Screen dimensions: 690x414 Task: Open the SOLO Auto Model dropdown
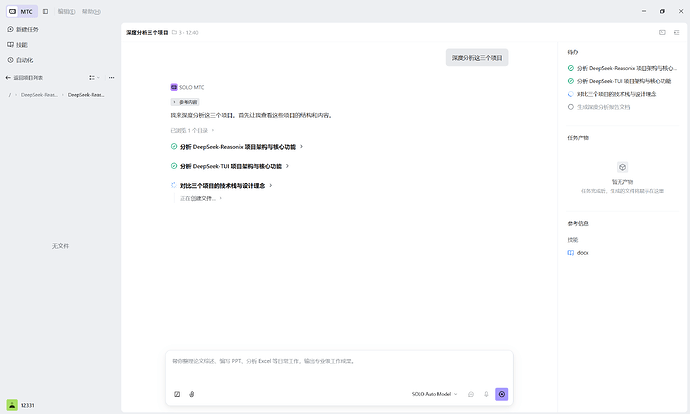click(x=434, y=394)
